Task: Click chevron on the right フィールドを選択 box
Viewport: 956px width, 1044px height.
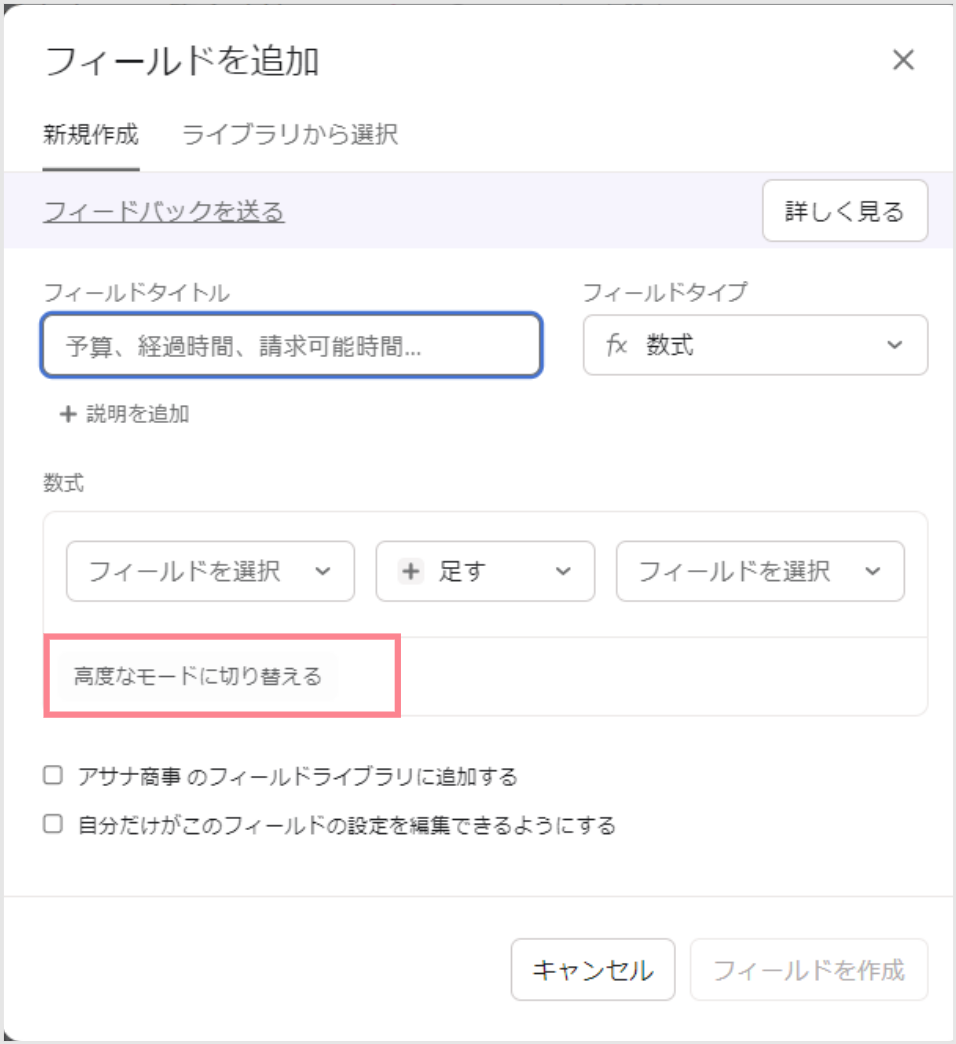Action: click(x=873, y=571)
